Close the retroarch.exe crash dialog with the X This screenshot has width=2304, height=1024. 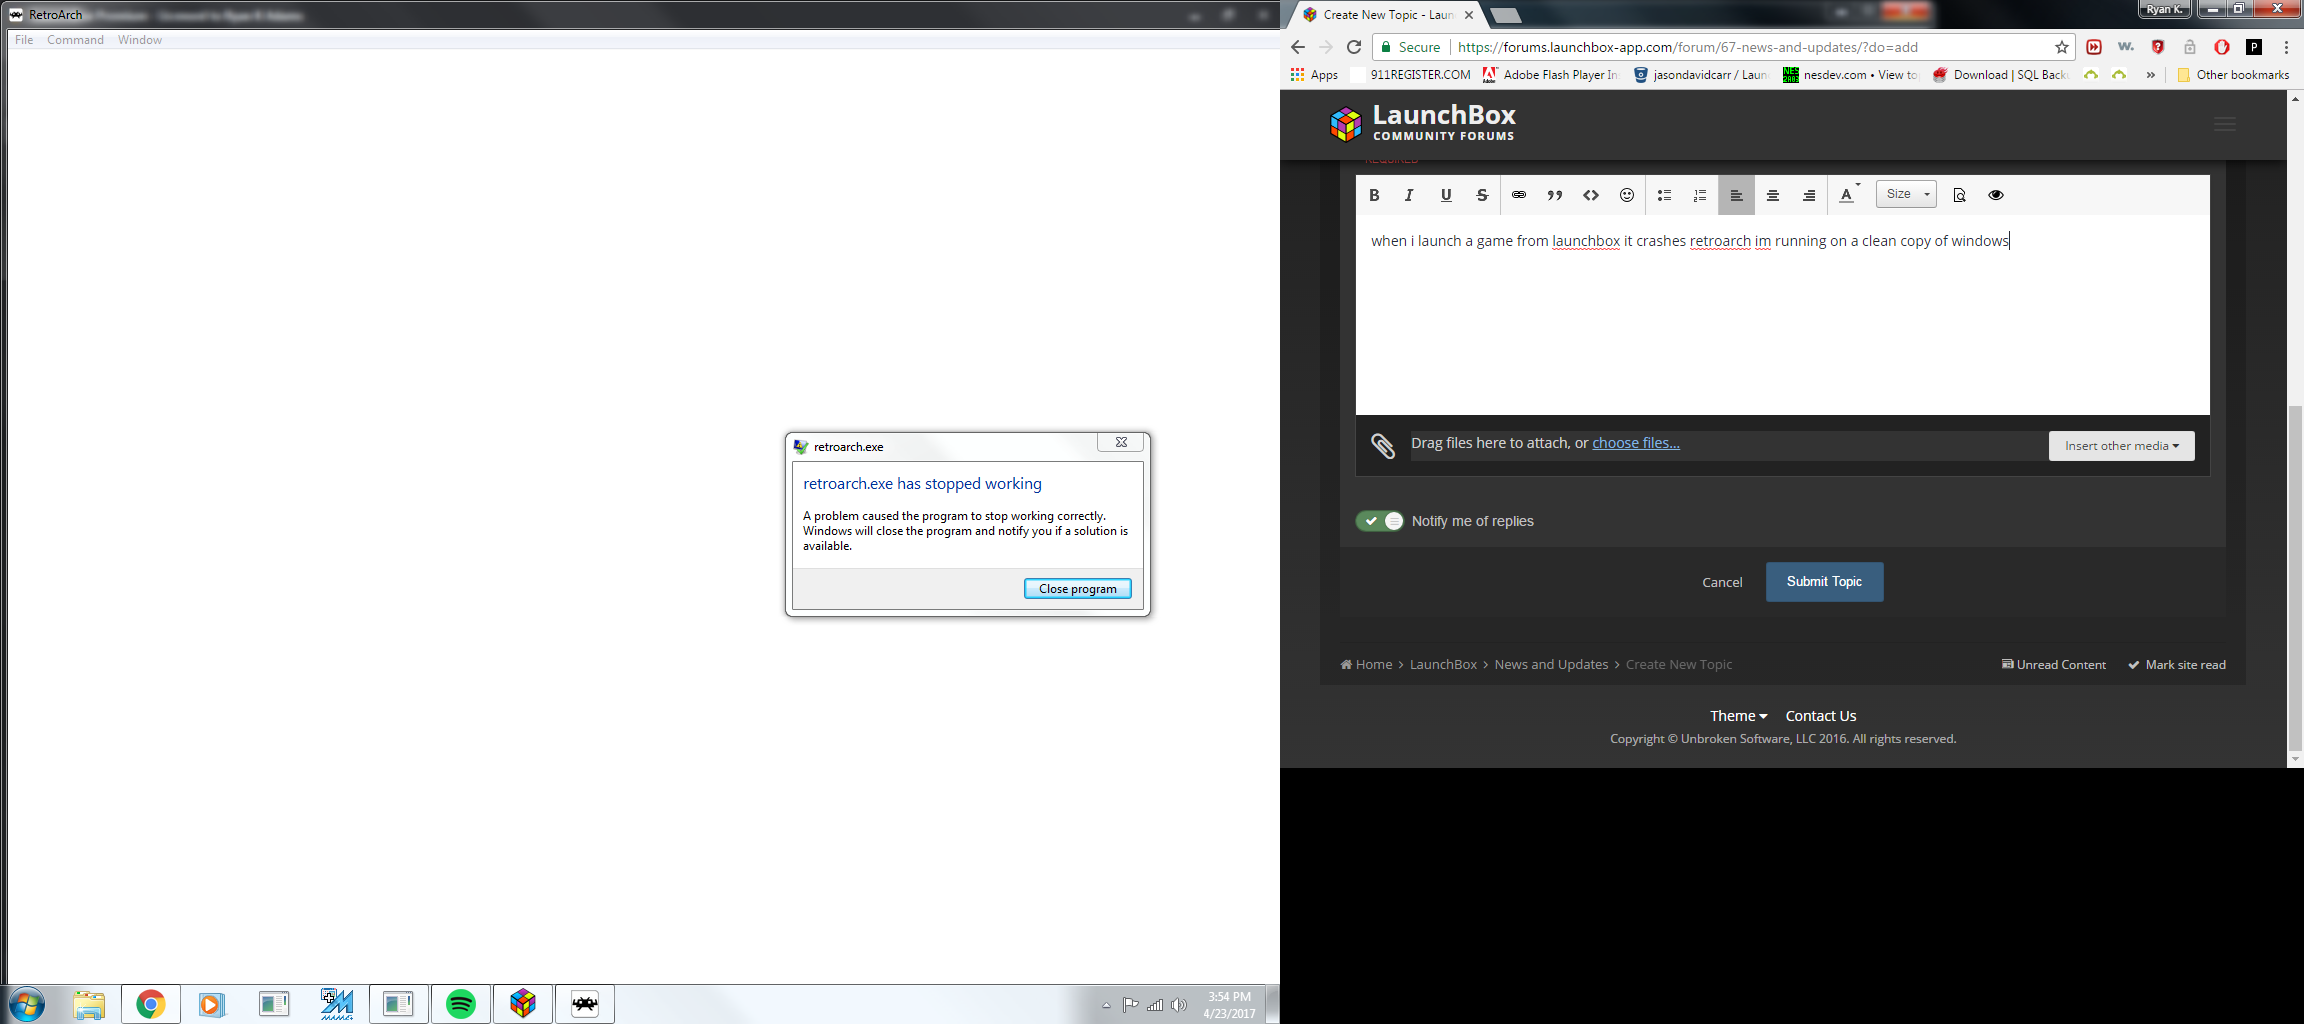[x=1121, y=442]
